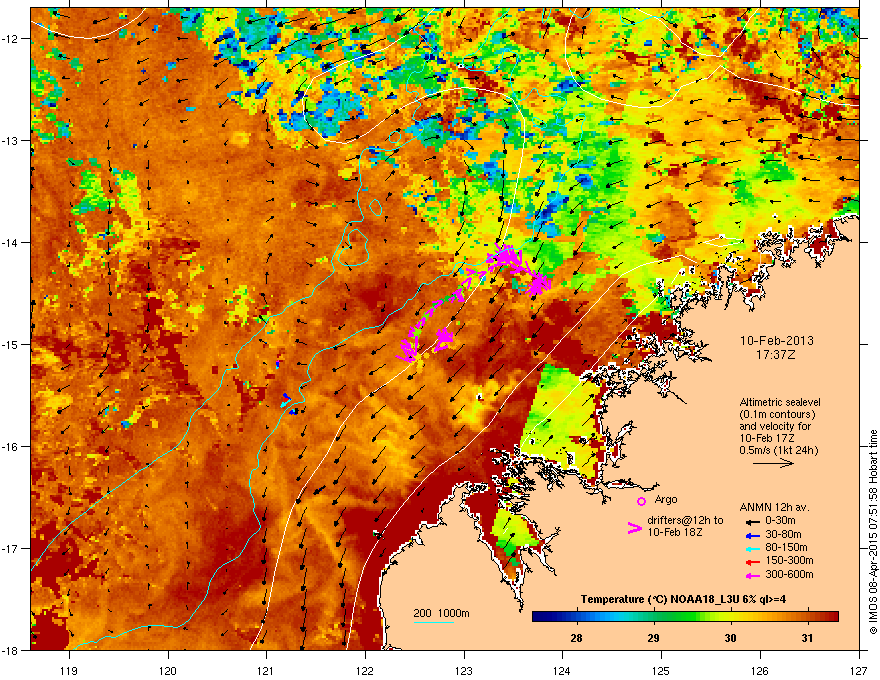The width and height of the screenshot is (880, 680).
Task: Click the red 150-300m arrow legend icon
Action: (x=752, y=561)
